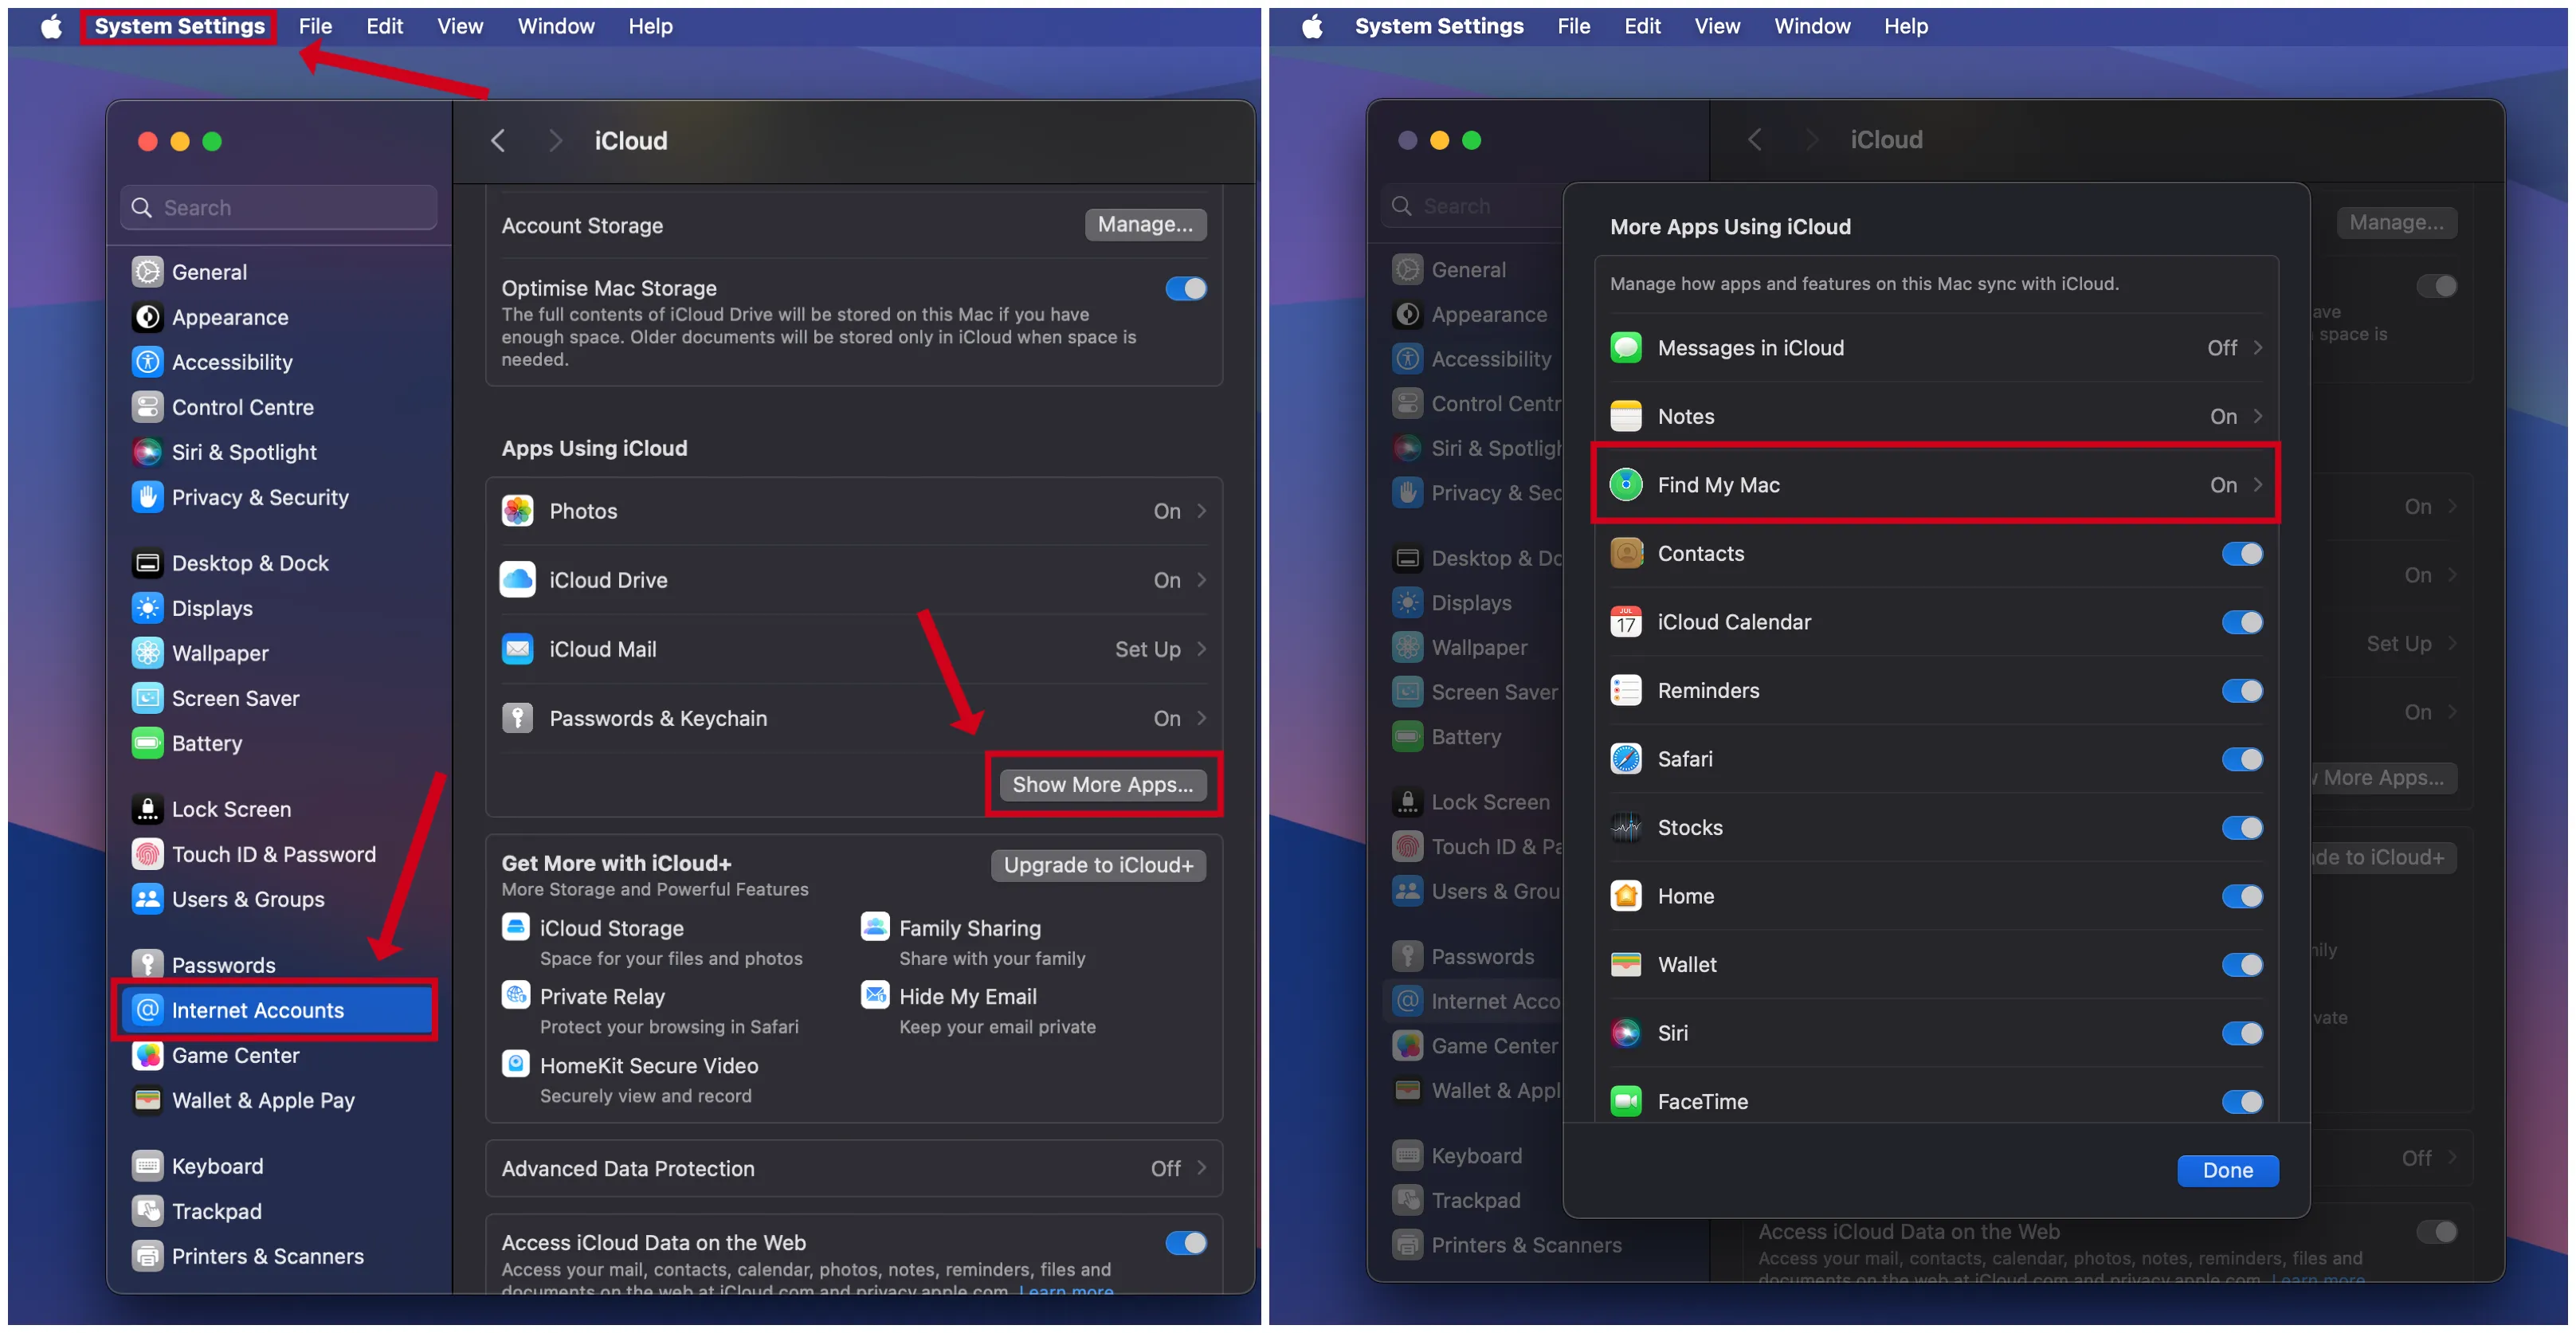The width and height of the screenshot is (2576, 1333).
Task: Toggle Stocks iCloud sync
Action: pos(2242,828)
